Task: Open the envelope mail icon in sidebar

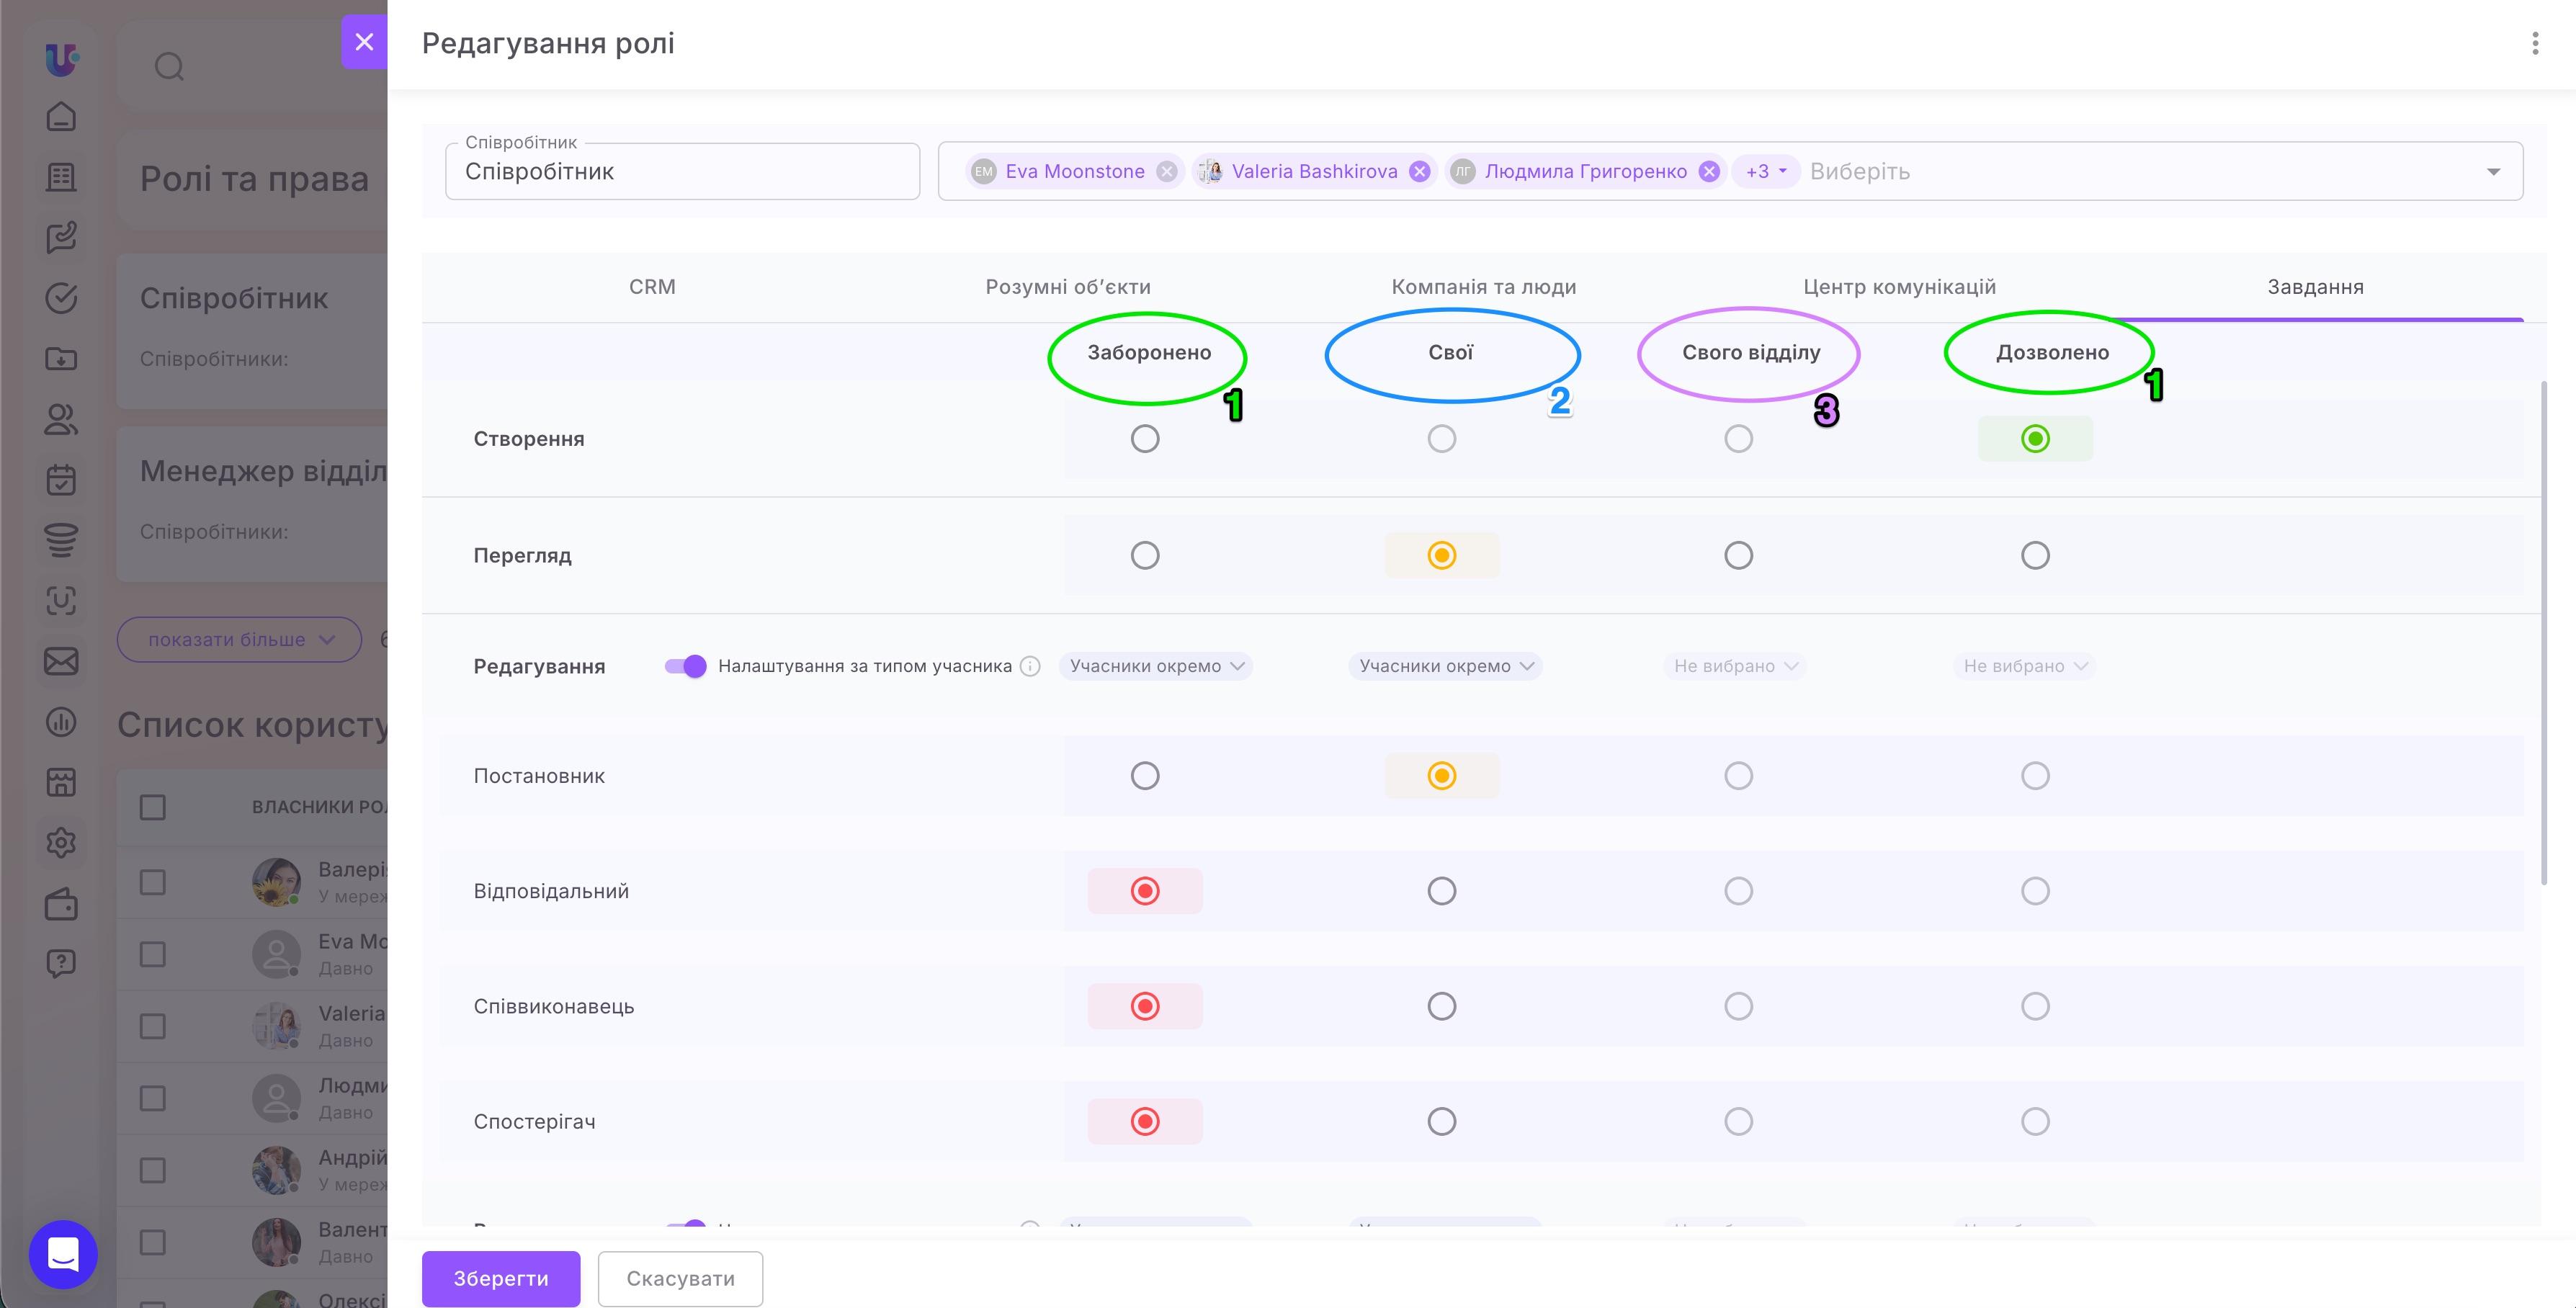Action: (61, 661)
